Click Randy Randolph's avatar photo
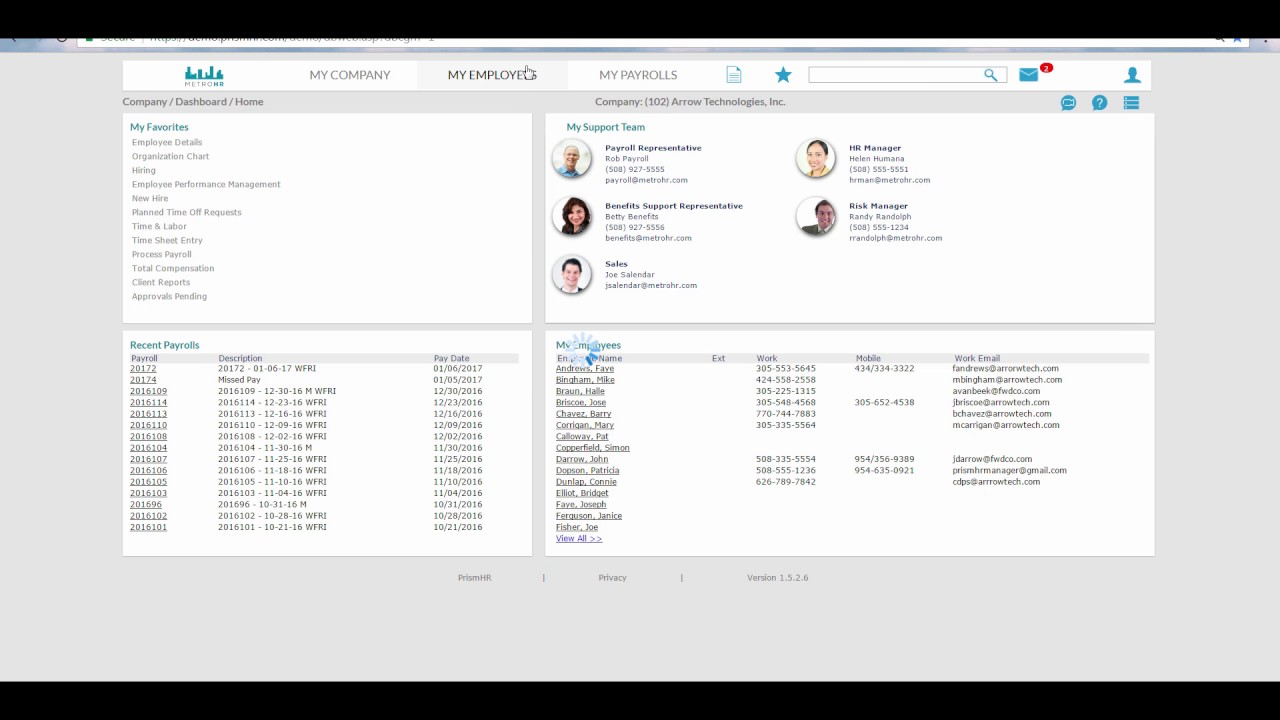Screen dimensions: 1280x720 816,217
